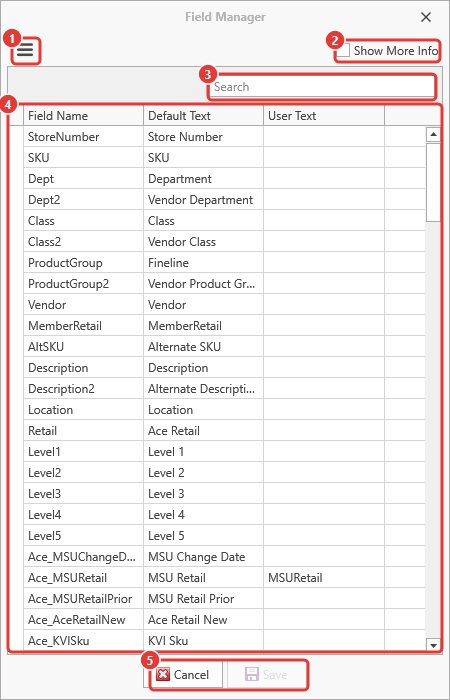Click the scrollbar down arrow

pos(433,645)
